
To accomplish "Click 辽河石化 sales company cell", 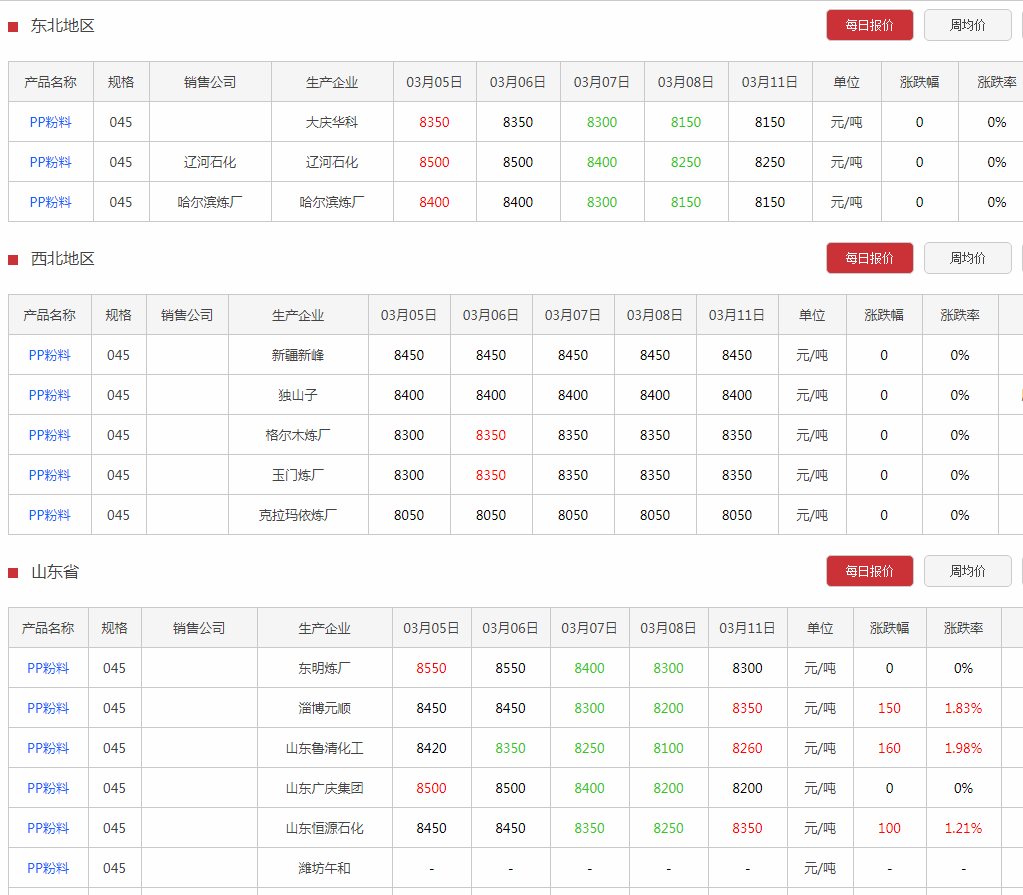I will [x=210, y=162].
